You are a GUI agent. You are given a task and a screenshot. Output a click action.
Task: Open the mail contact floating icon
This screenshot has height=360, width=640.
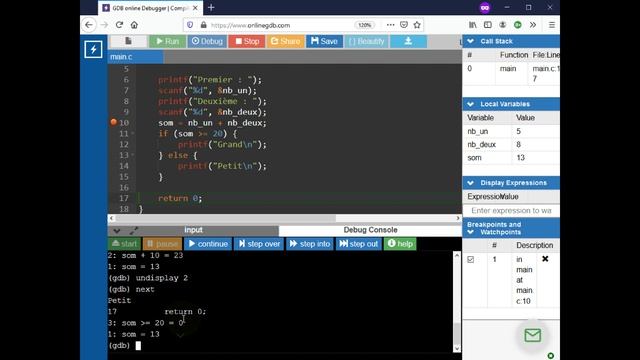pyautogui.click(x=533, y=336)
